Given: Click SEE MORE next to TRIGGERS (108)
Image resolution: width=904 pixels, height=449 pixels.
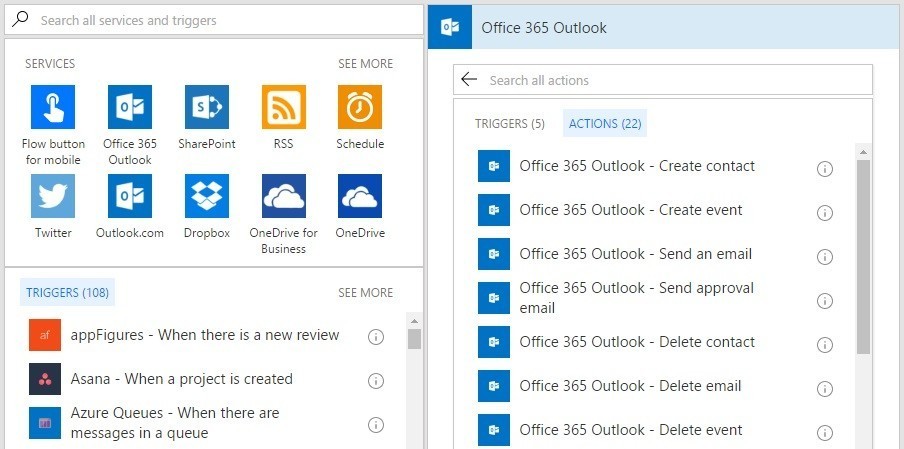Looking at the screenshot, I should [366, 292].
